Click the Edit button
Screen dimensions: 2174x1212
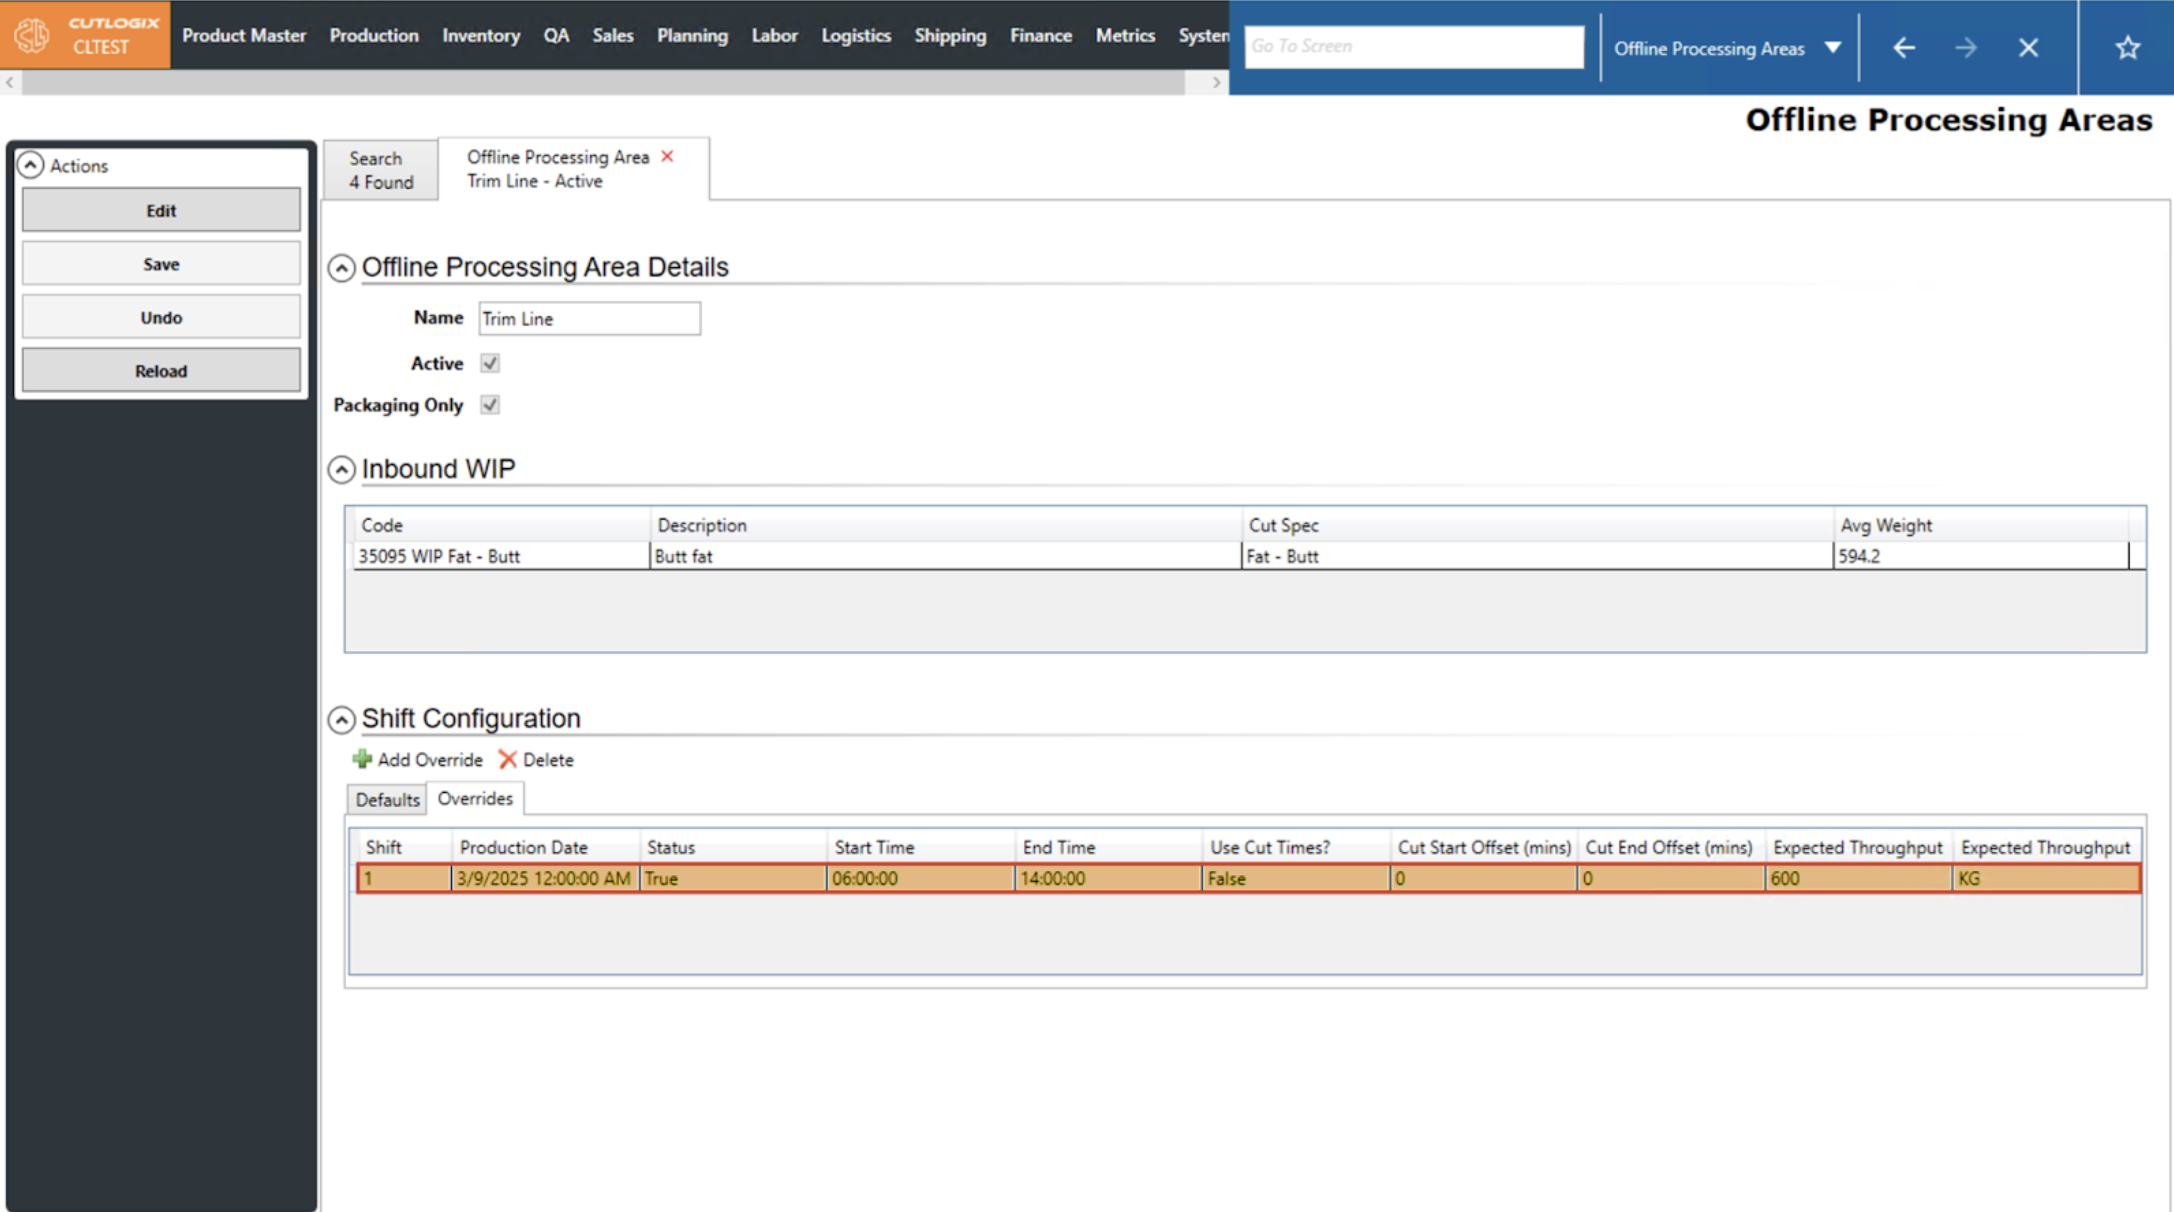161,210
